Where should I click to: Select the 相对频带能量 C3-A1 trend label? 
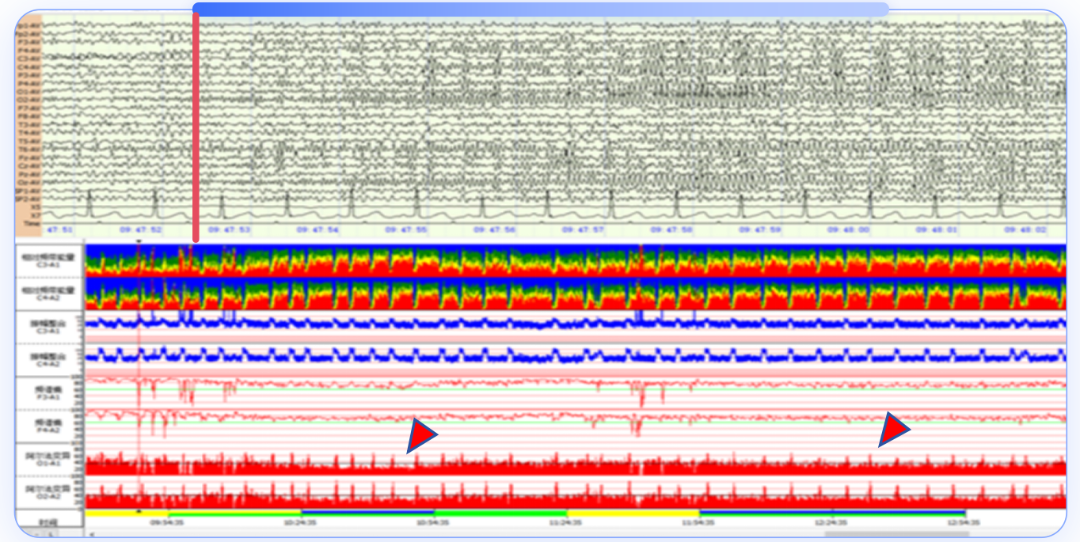point(49,260)
